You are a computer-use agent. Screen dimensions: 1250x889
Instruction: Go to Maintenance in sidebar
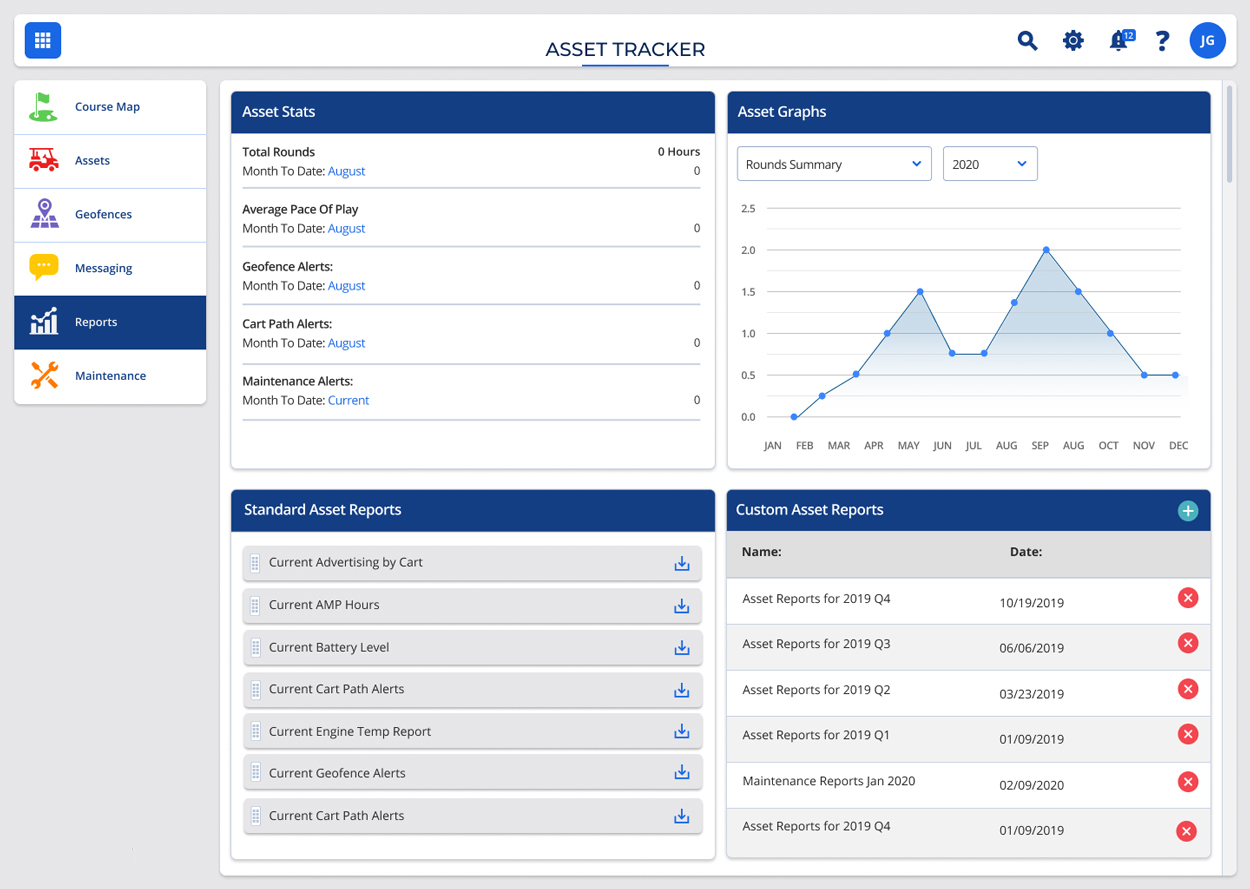(x=110, y=376)
